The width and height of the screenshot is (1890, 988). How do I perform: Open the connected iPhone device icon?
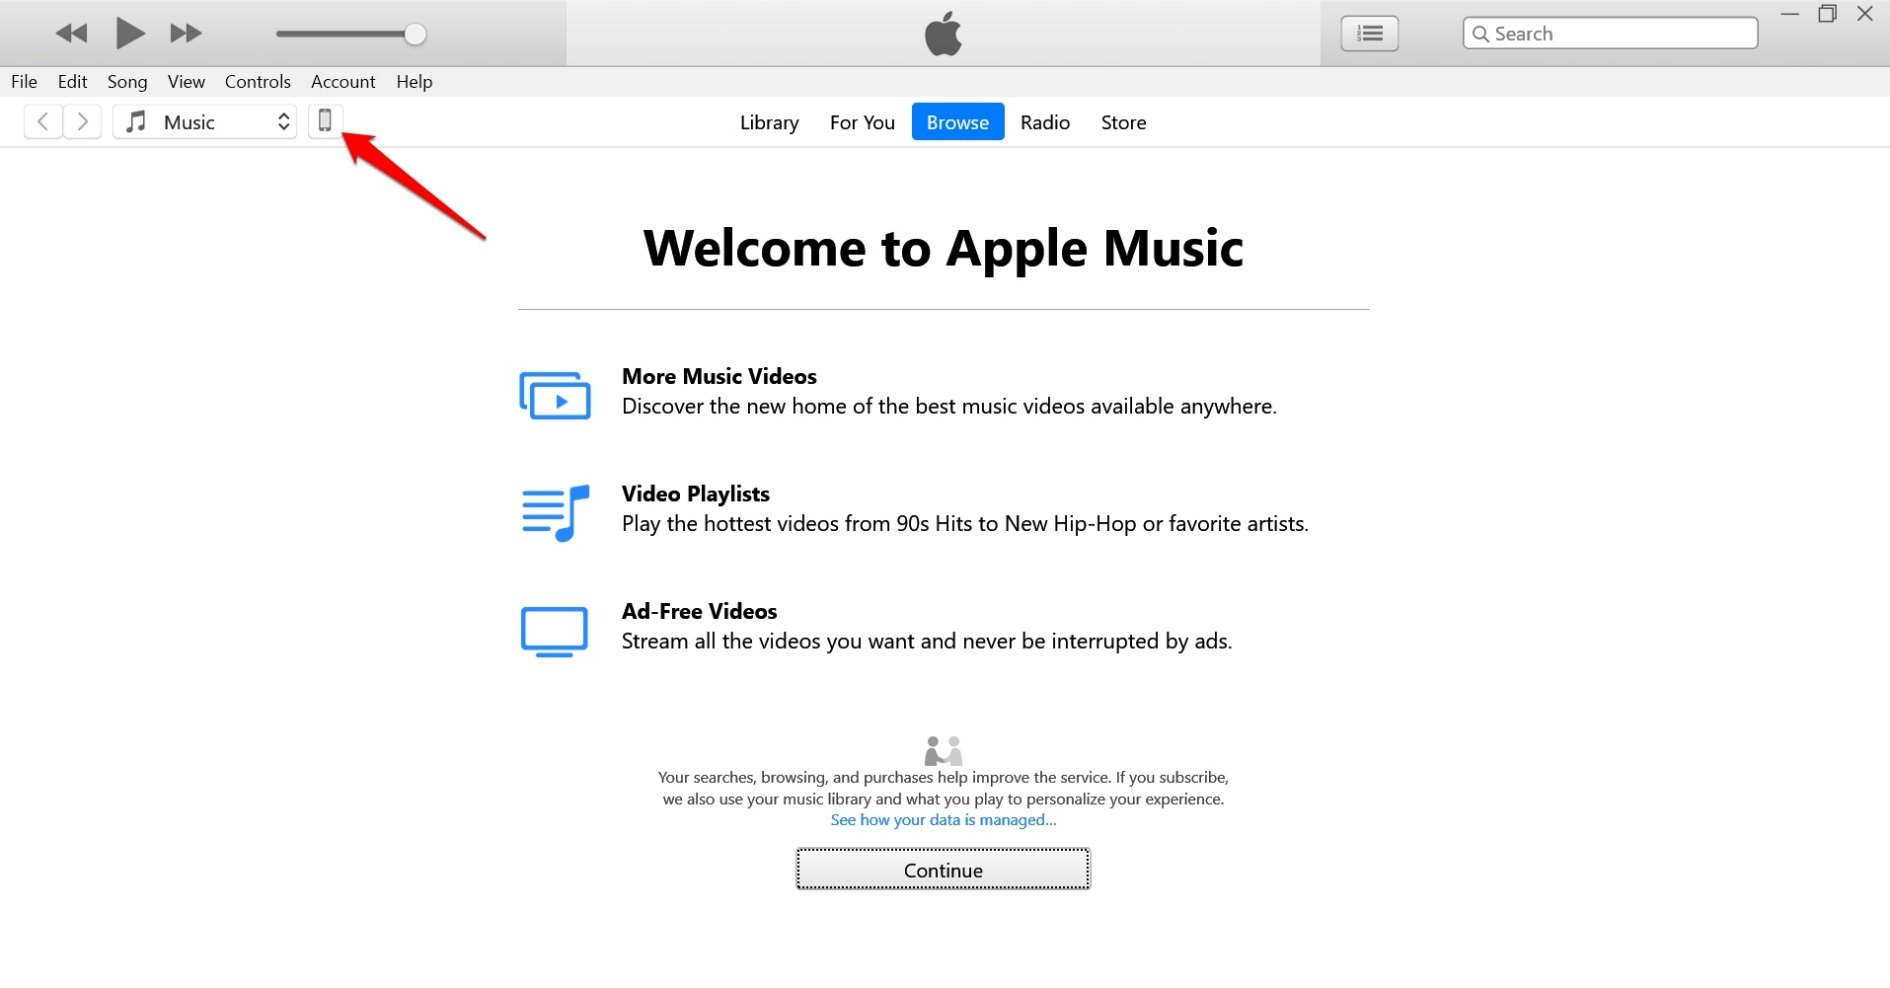pos(325,121)
